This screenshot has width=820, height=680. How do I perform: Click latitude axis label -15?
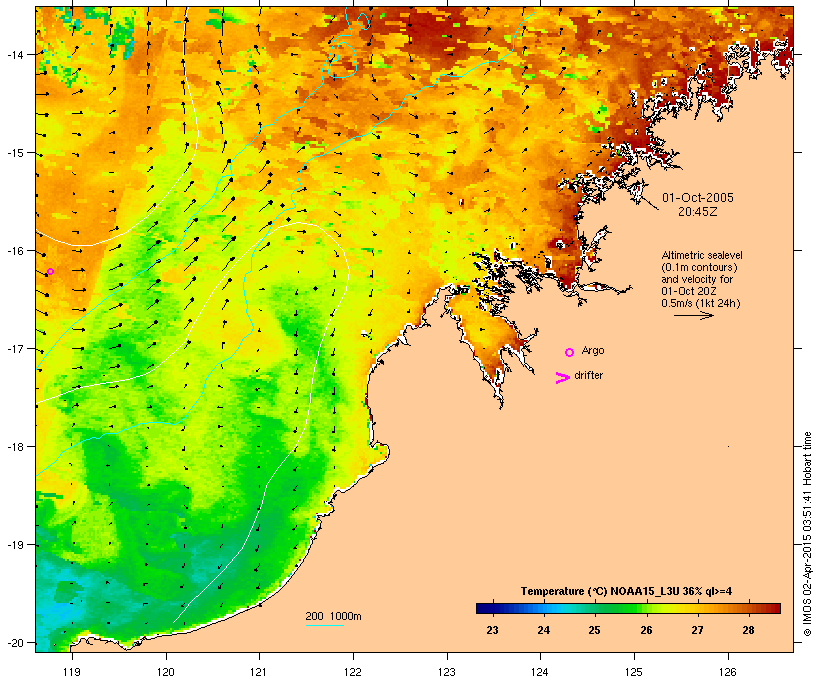point(14,153)
